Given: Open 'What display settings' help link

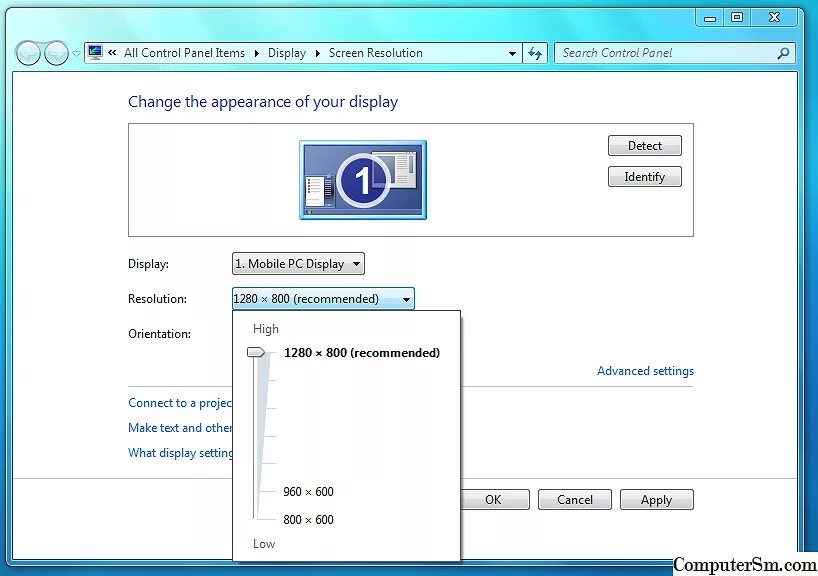Looking at the screenshot, I should click(x=180, y=453).
